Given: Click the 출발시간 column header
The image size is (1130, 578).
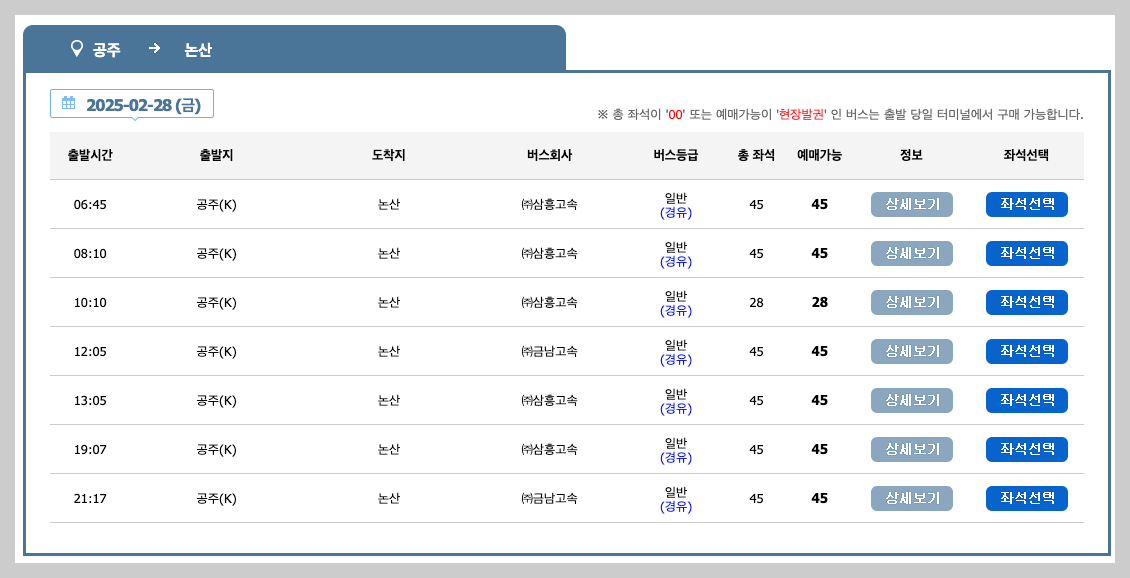Looking at the screenshot, I should (x=90, y=155).
